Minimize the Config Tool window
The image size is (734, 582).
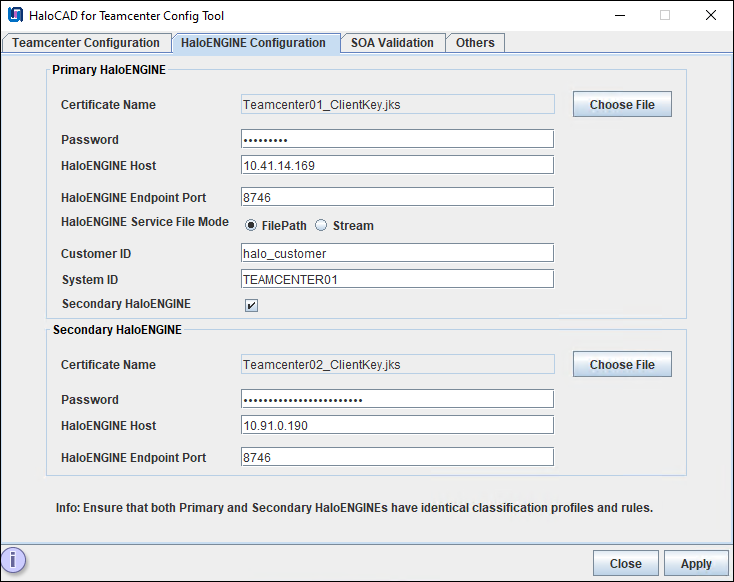[x=620, y=15]
